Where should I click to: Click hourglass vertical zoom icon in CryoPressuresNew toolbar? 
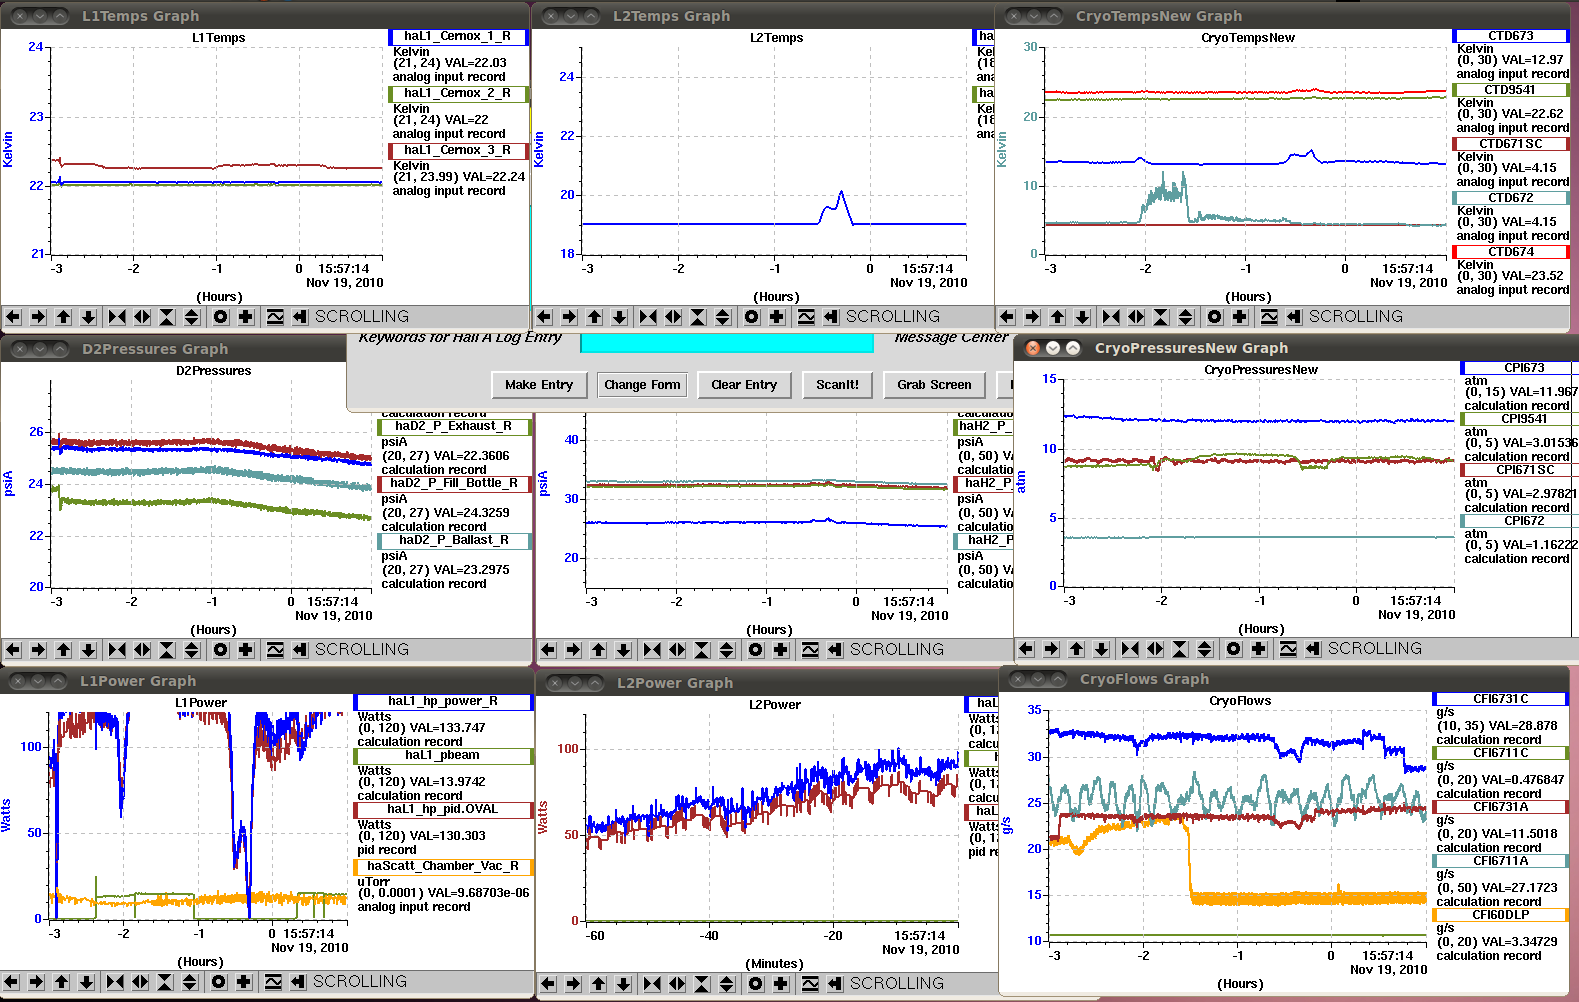pyautogui.click(x=1180, y=649)
